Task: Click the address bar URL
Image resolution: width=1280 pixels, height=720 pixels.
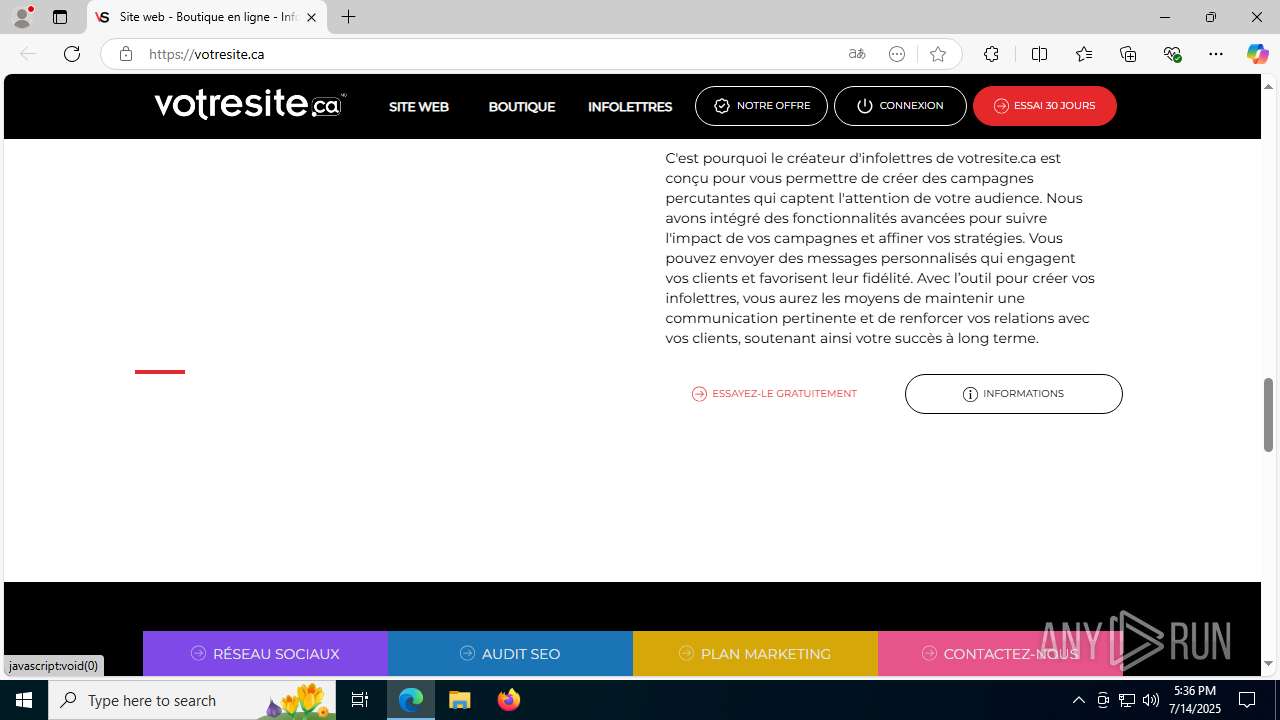Action: [207, 54]
